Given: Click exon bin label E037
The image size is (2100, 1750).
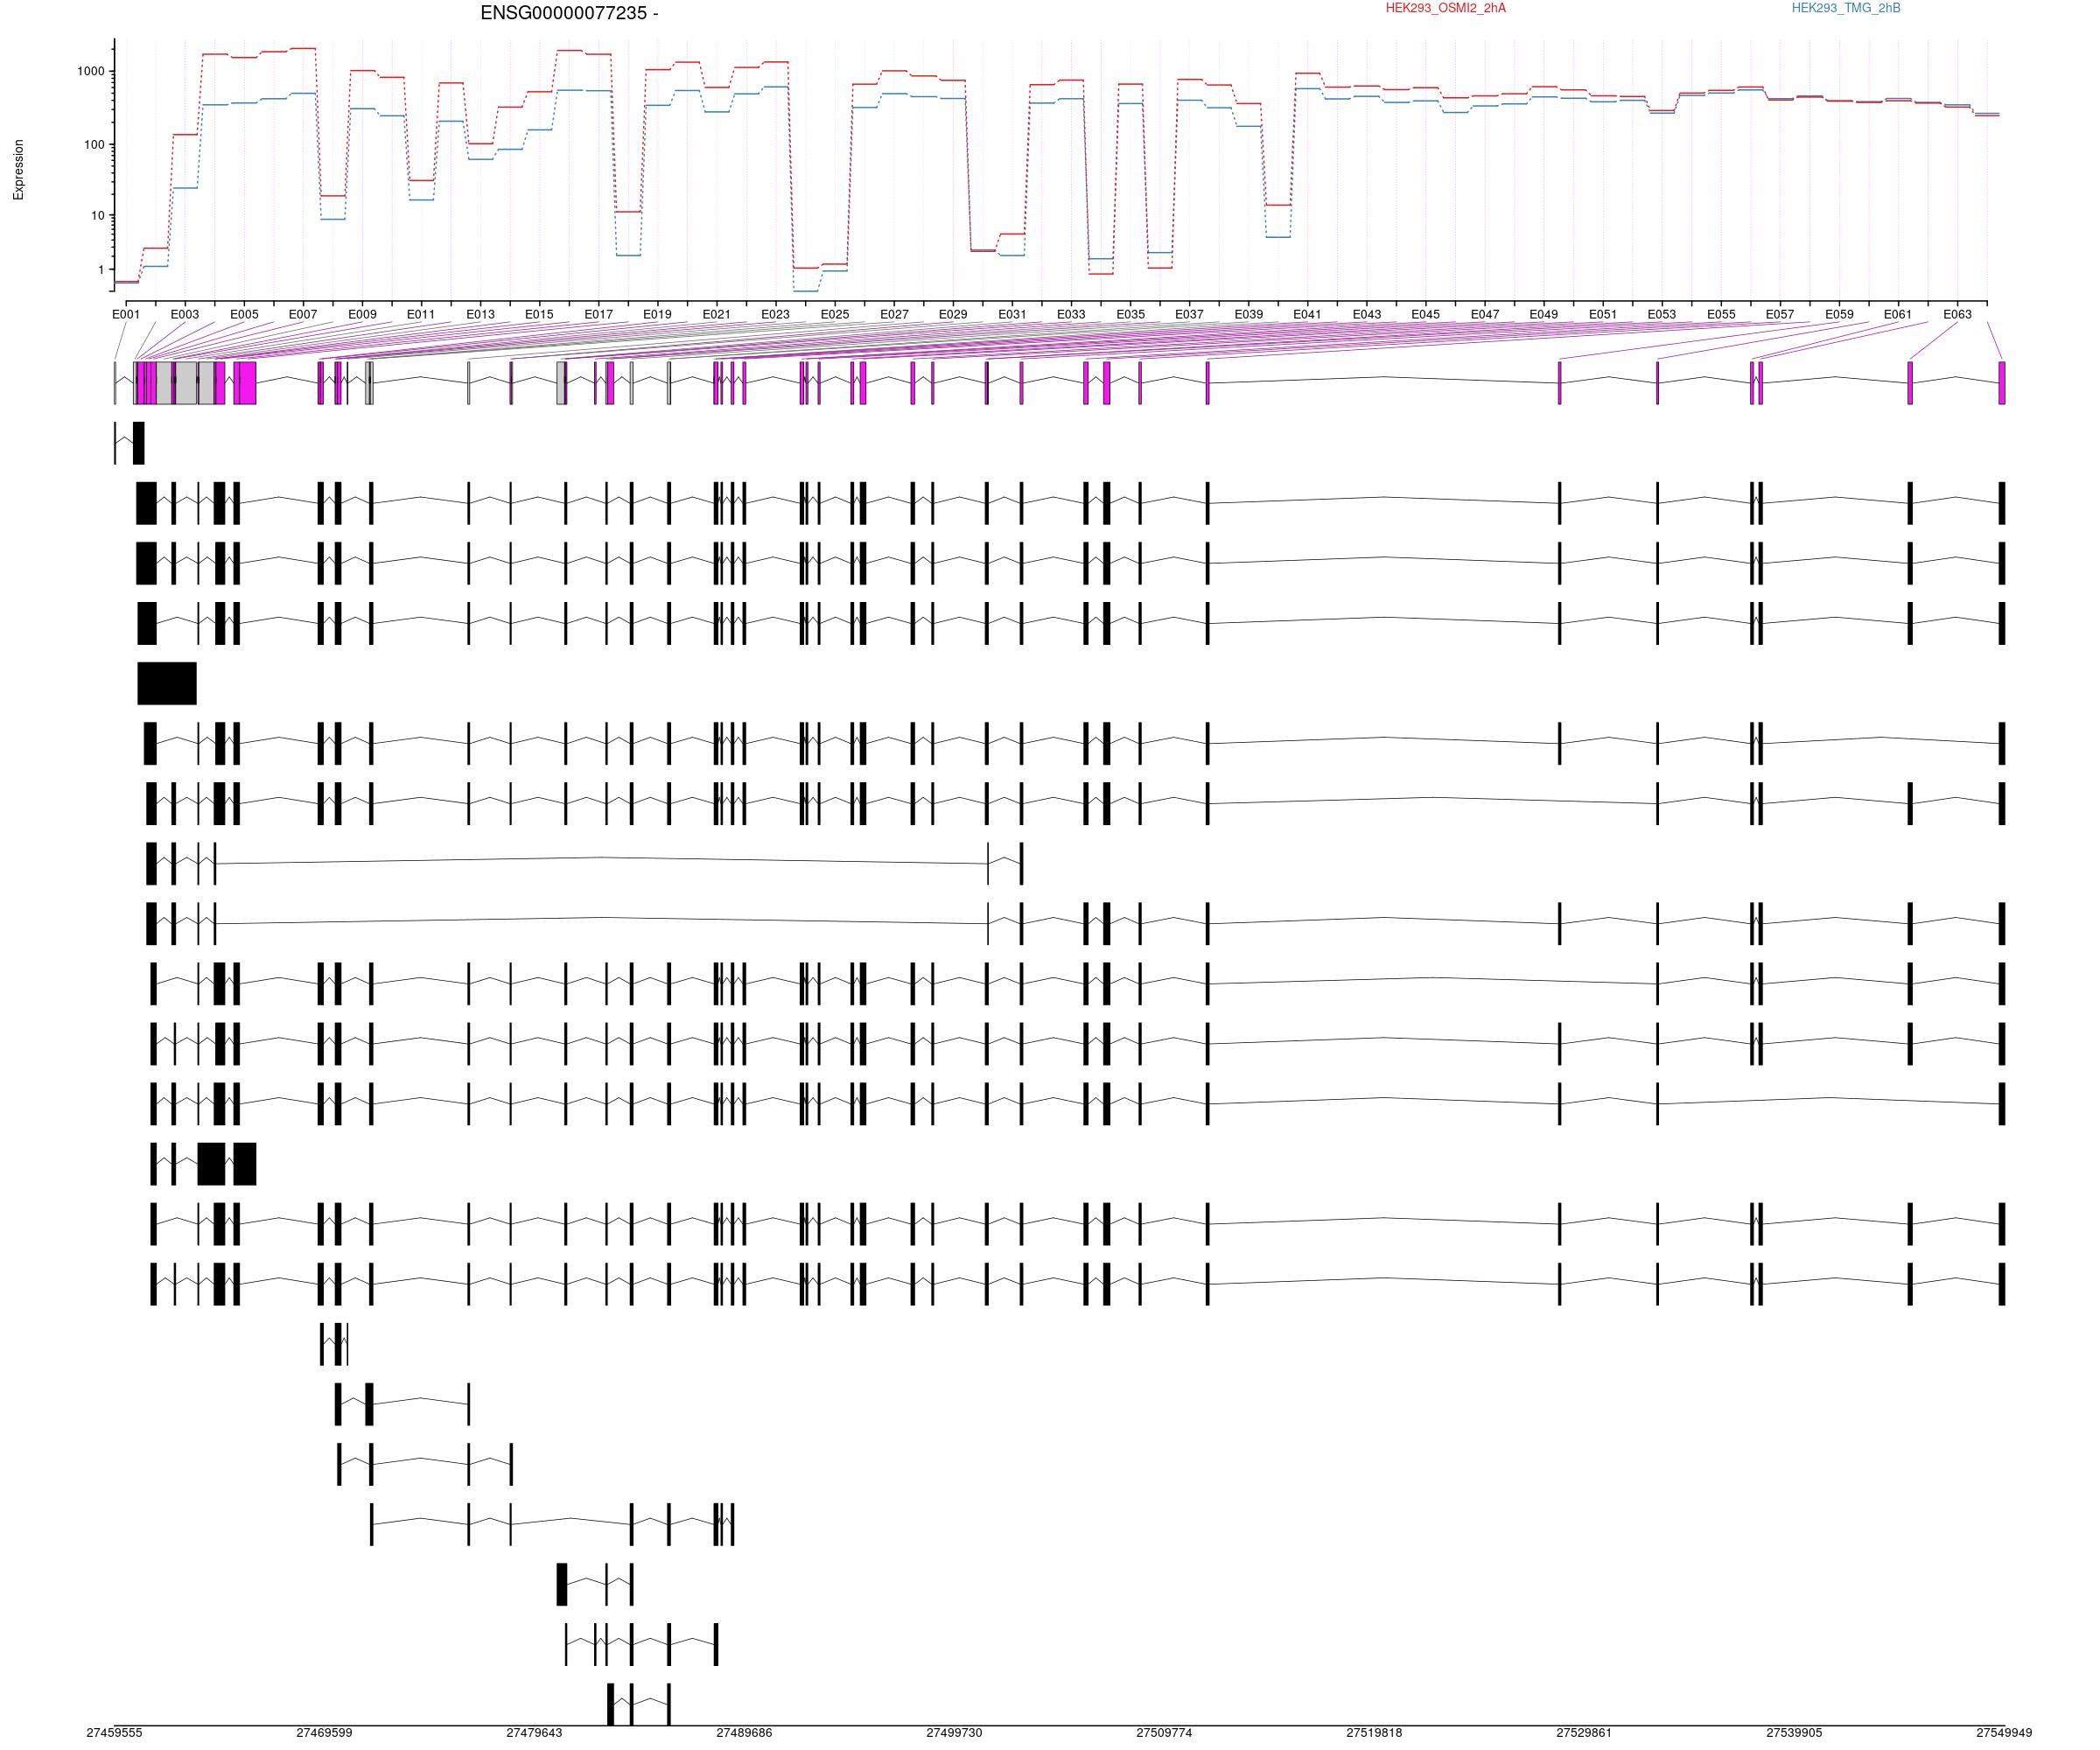Looking at the screenshot, I should (1189, 314).
